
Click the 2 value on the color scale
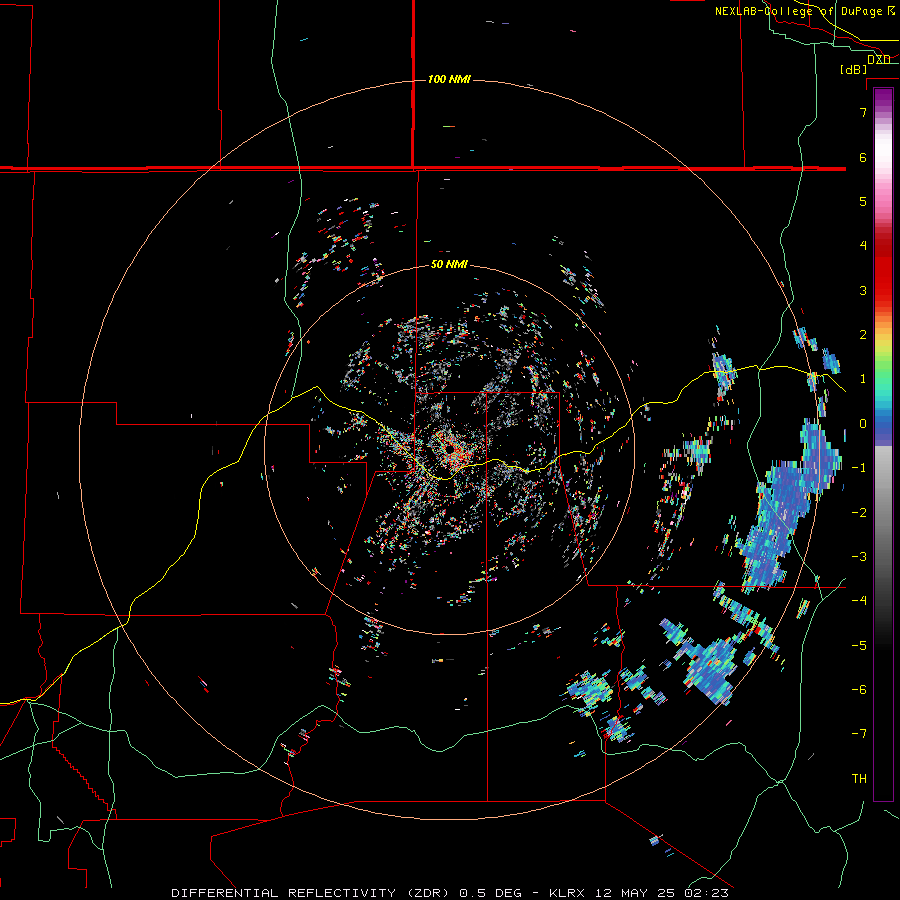863,335
